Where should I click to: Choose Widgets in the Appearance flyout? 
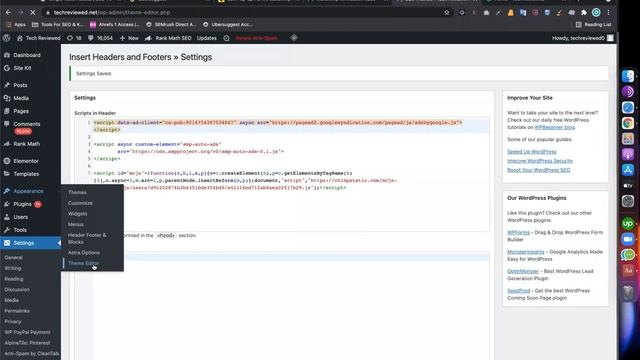78,213
